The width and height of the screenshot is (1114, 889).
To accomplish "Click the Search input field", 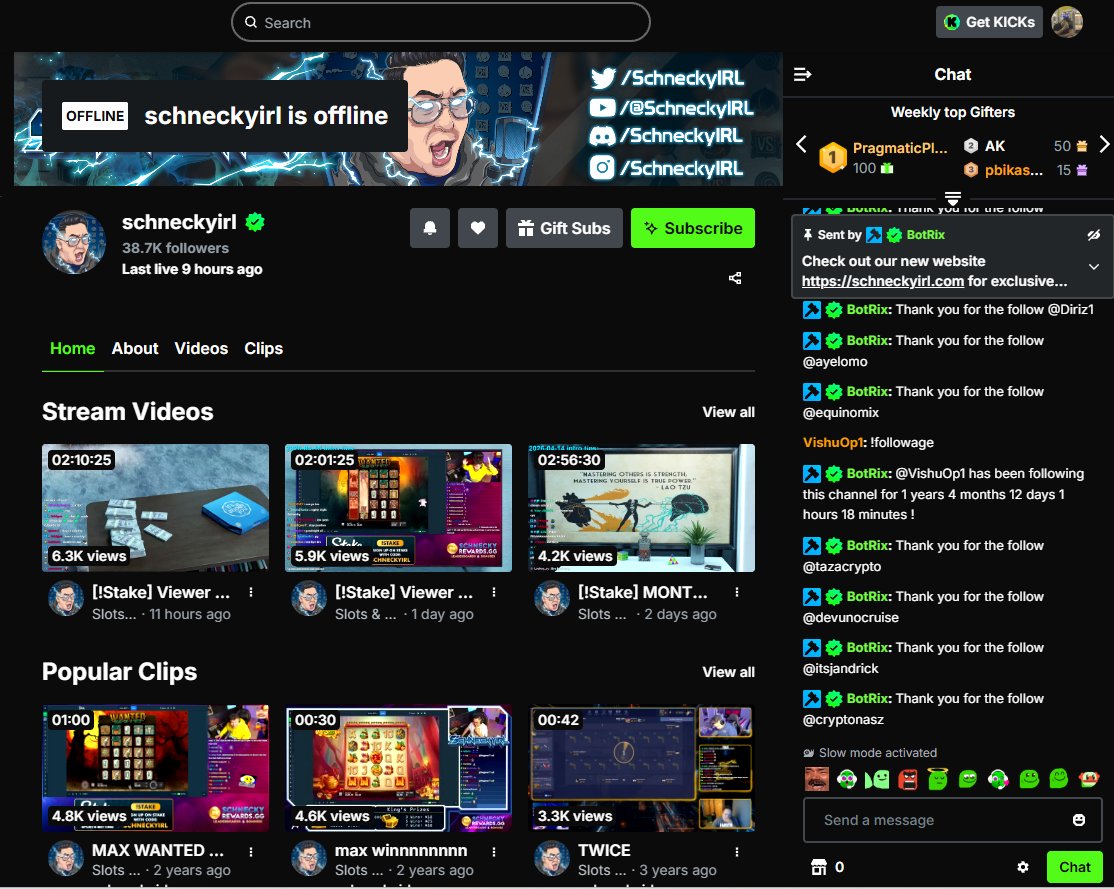I will tap(440, 22).
